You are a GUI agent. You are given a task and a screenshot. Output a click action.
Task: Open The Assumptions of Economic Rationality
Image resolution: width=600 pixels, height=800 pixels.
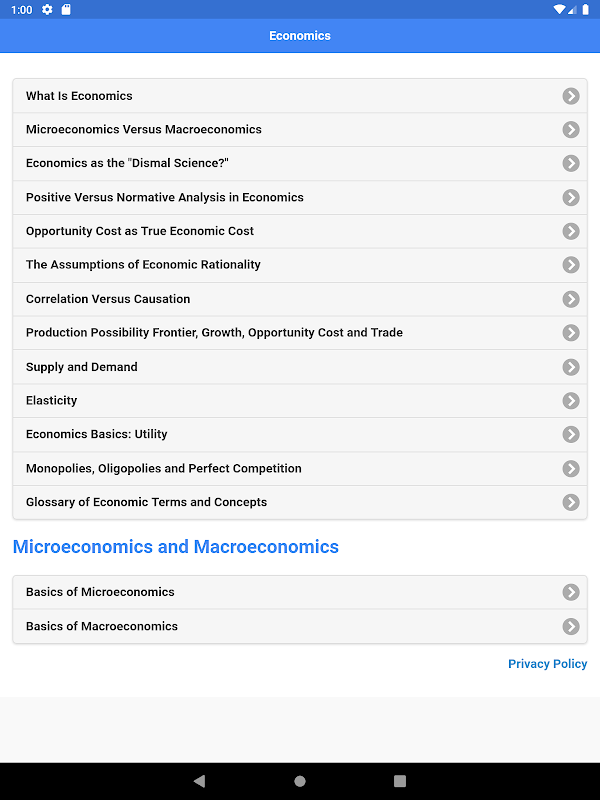point(143,265)
